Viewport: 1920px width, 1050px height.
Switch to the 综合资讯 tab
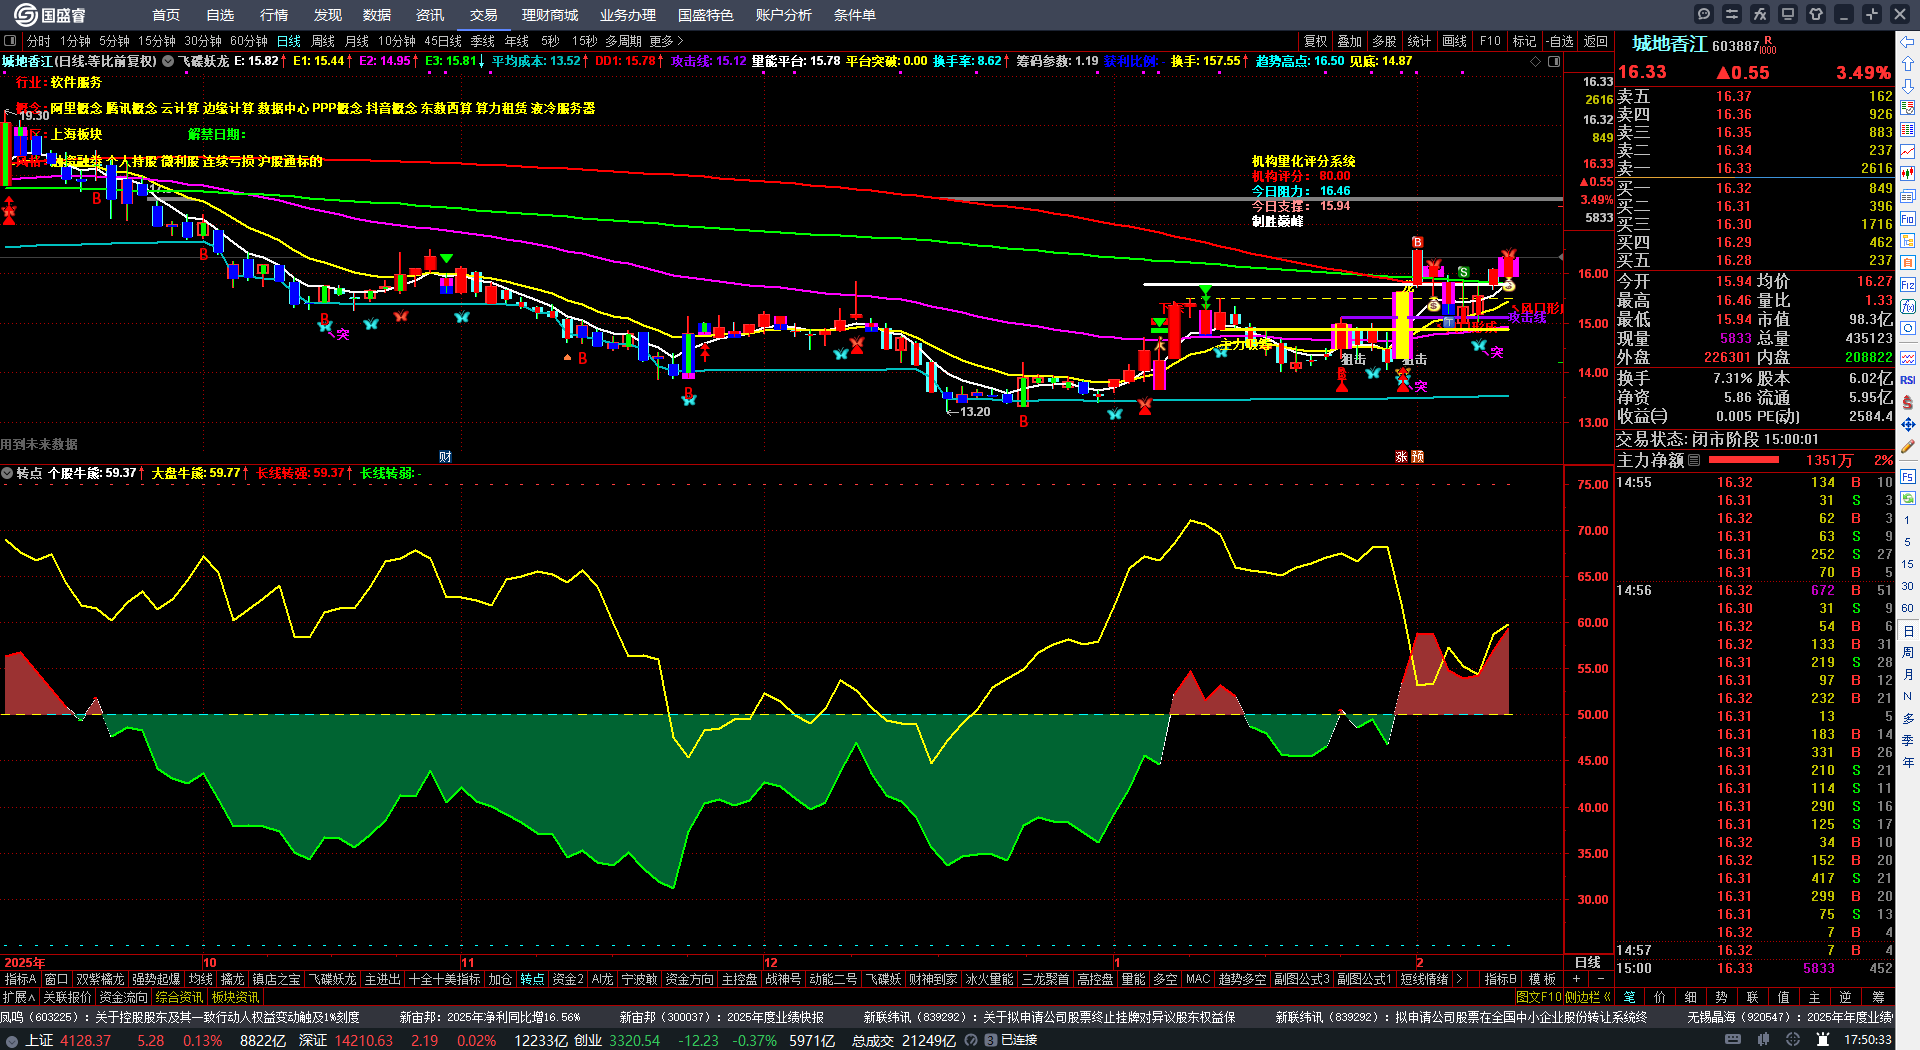tap(180, 997)
